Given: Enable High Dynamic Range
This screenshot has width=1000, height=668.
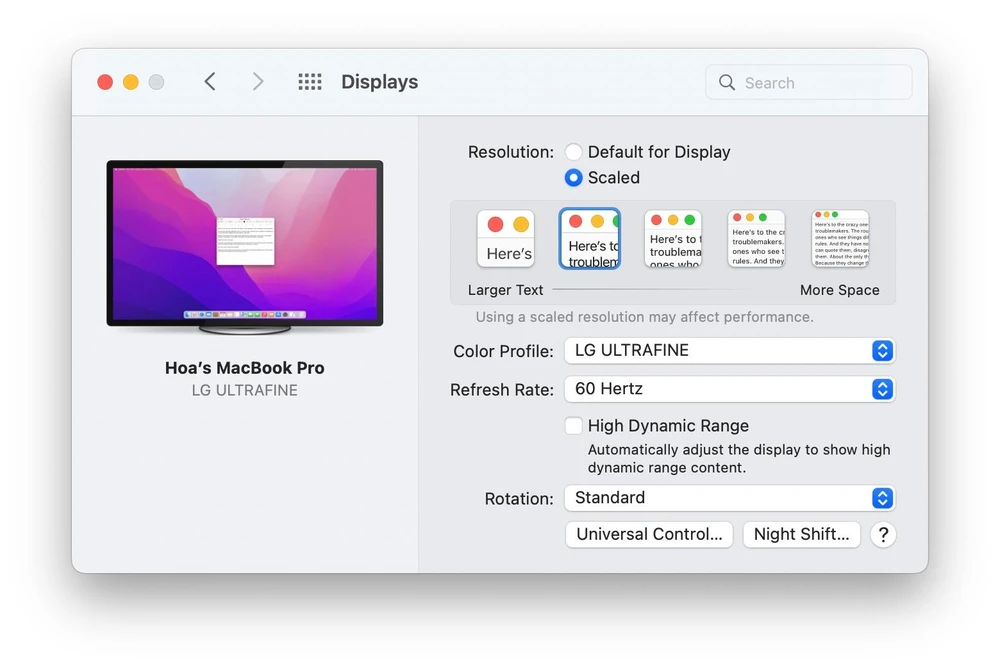Looking at the screenshot, I should click(574, 425).
